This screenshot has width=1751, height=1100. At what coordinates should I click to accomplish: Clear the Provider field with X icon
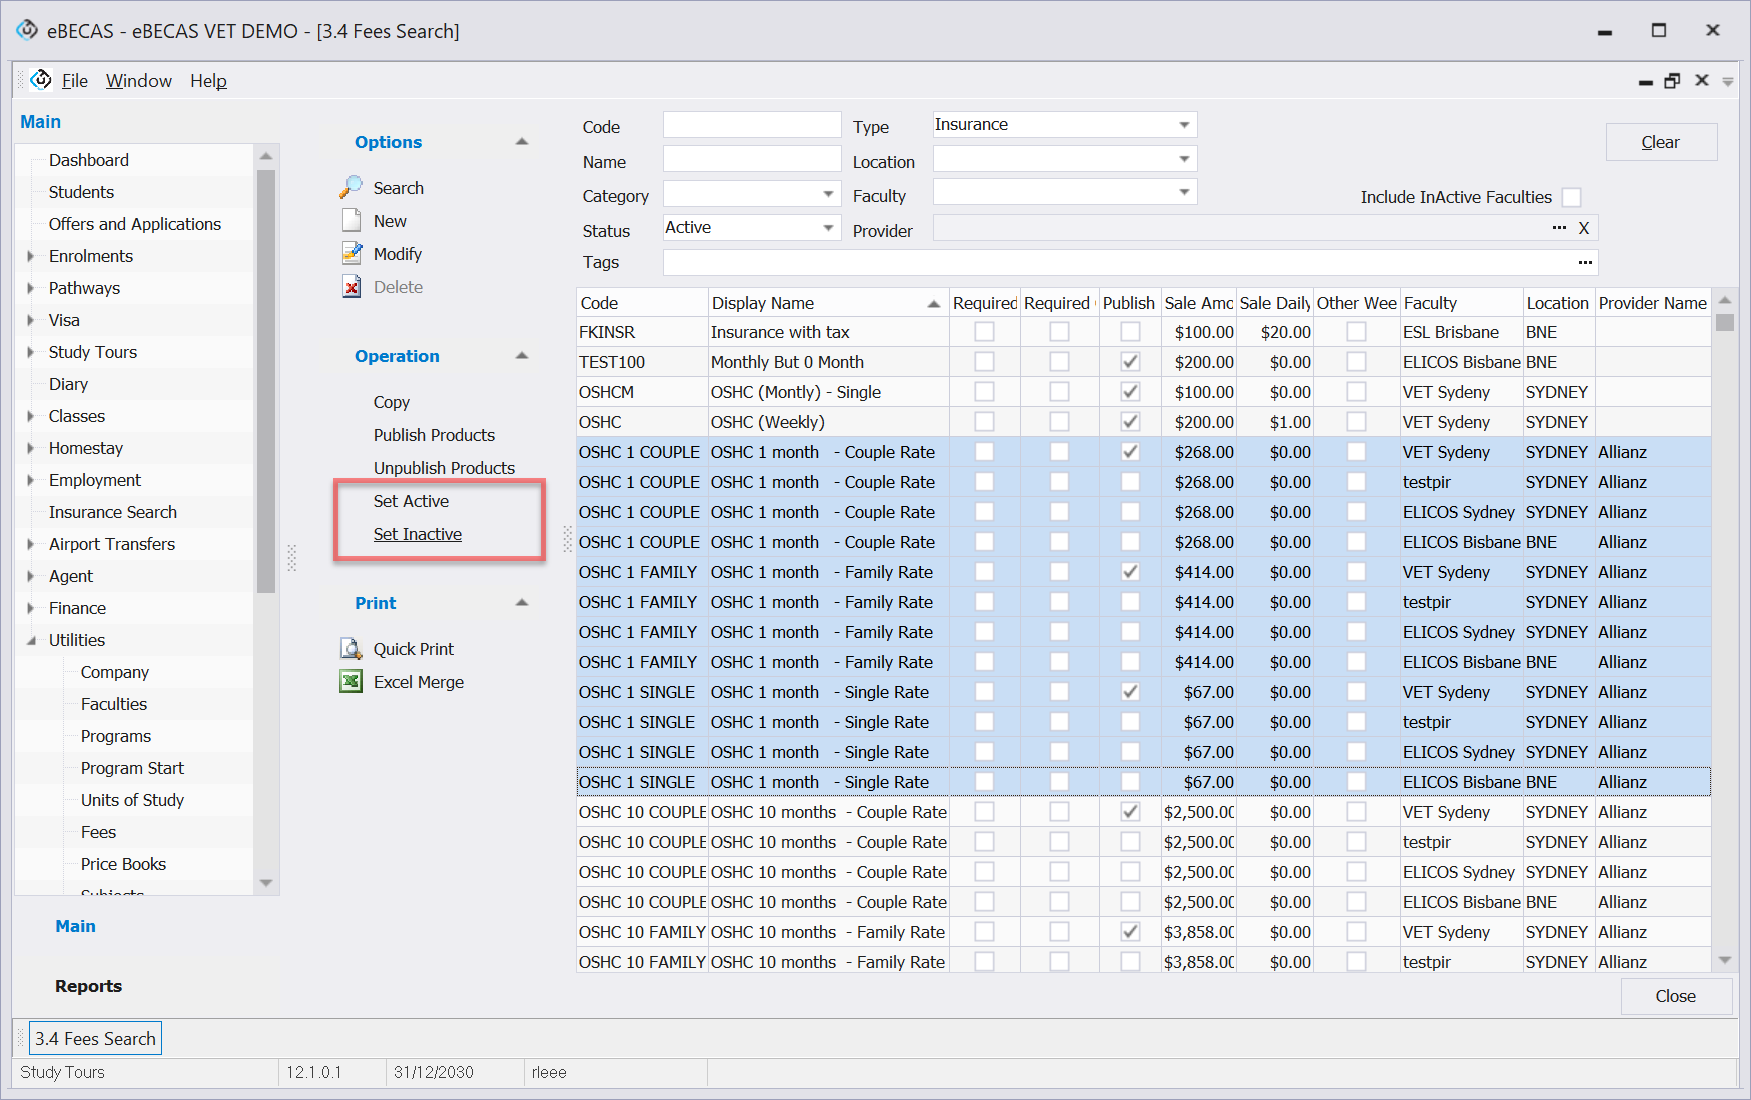point(1584,229)
